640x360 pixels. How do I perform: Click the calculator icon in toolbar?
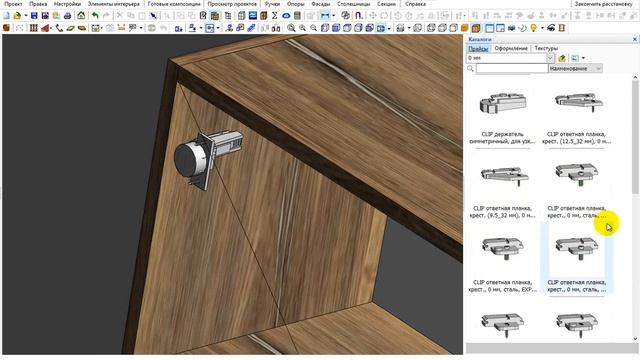297,16
